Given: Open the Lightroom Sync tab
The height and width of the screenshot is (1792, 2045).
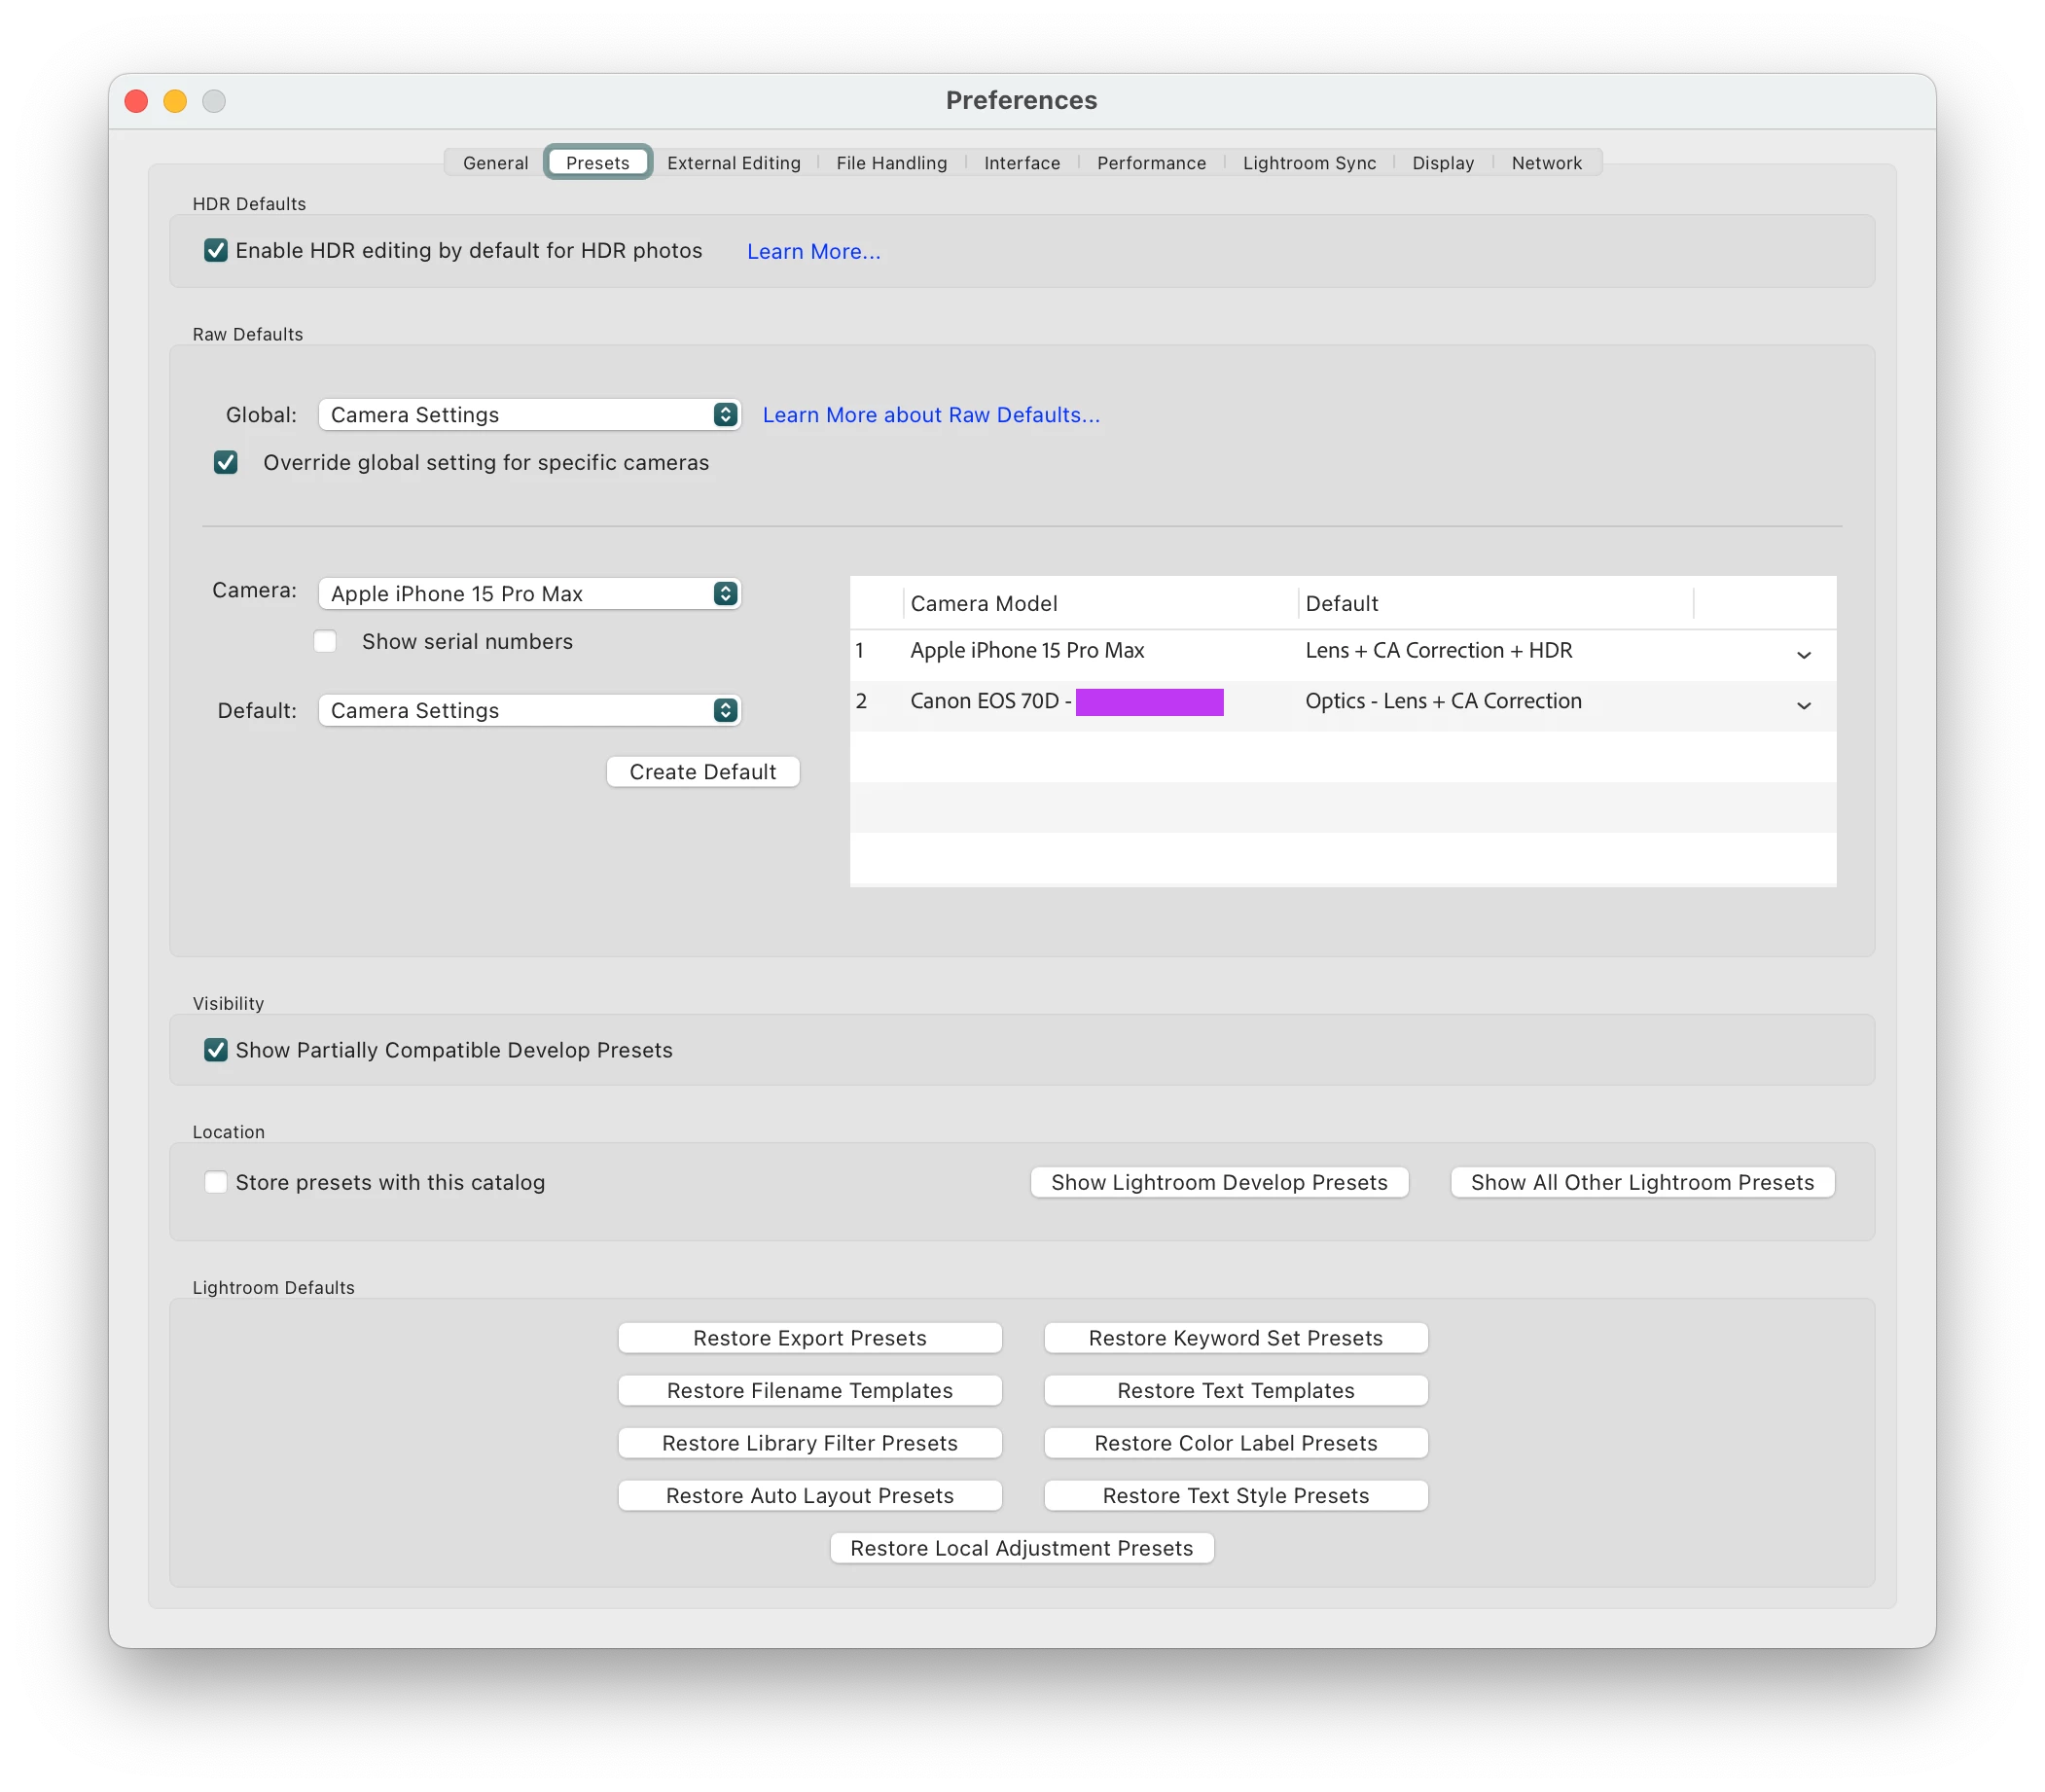Looking at the screenshot, I should pos(1308,163).
